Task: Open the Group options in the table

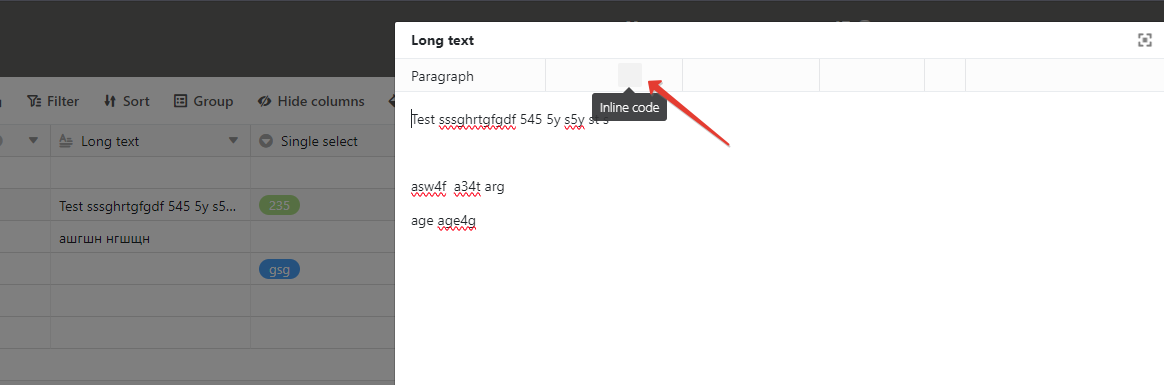Action: 203,101
